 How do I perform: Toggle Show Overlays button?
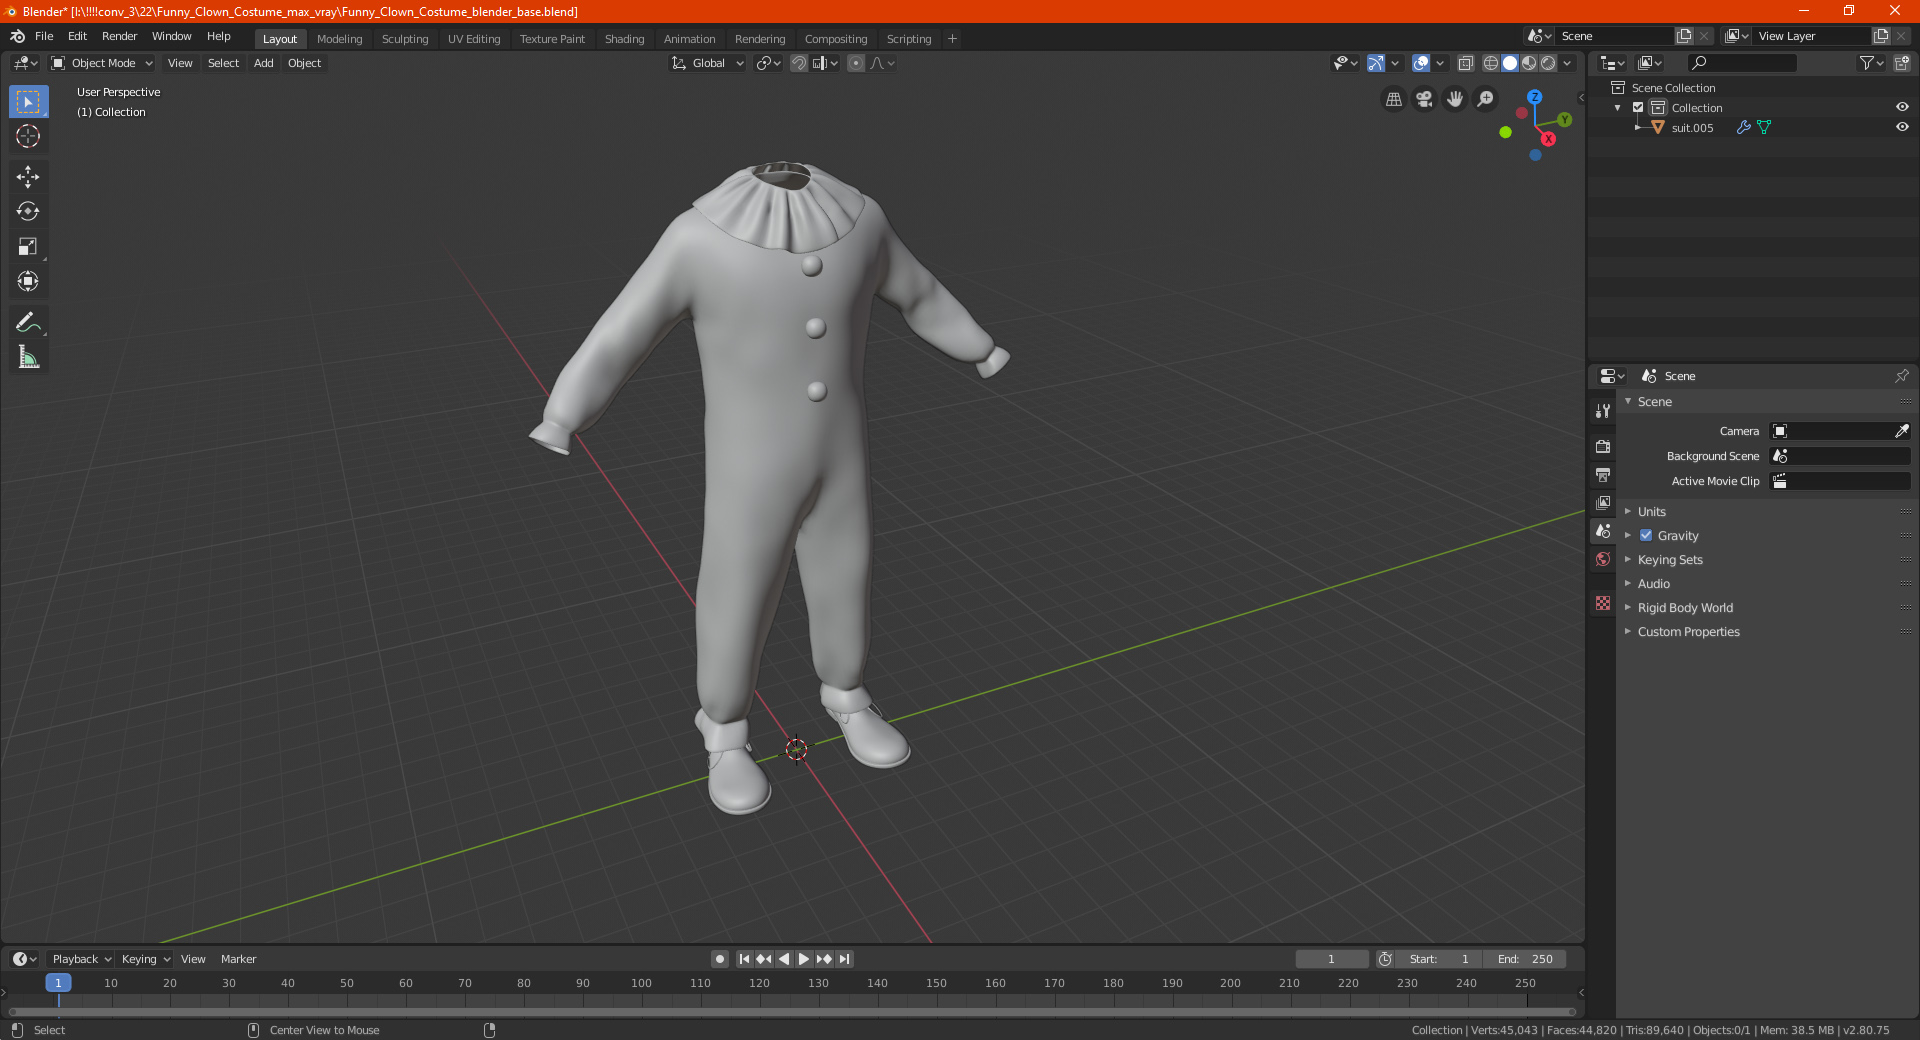click(x=1421, y=63)
